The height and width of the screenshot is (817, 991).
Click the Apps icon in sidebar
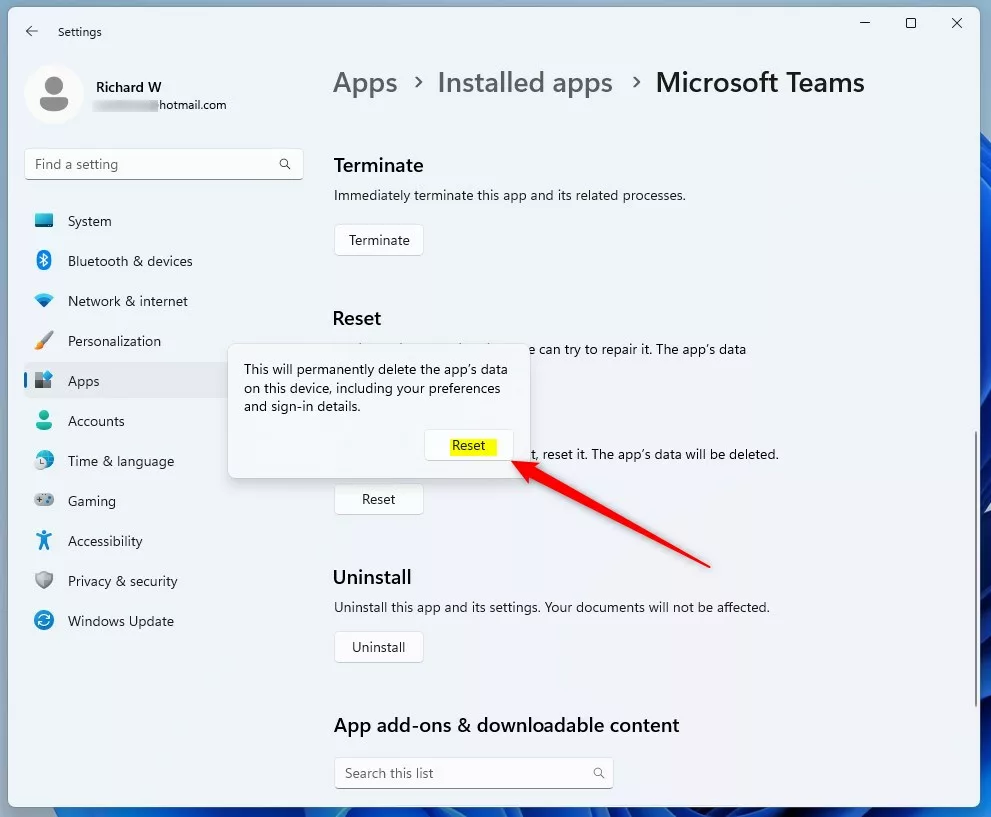[44, 380]
